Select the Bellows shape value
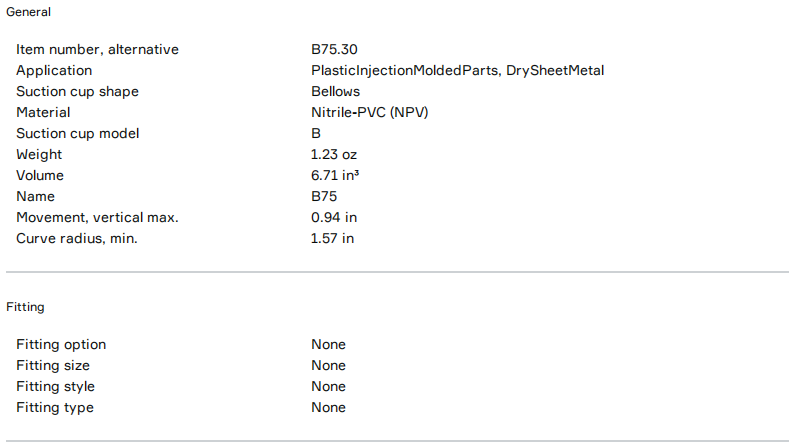 coord(335,91)
